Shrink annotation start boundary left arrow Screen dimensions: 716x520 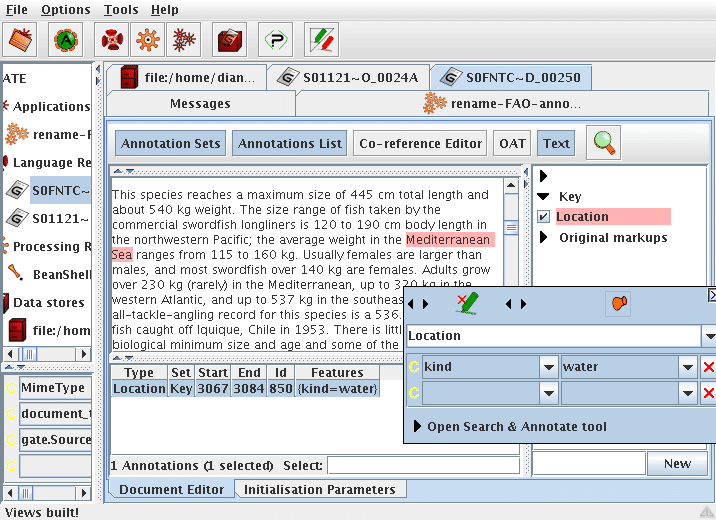(x=411, y=304)
